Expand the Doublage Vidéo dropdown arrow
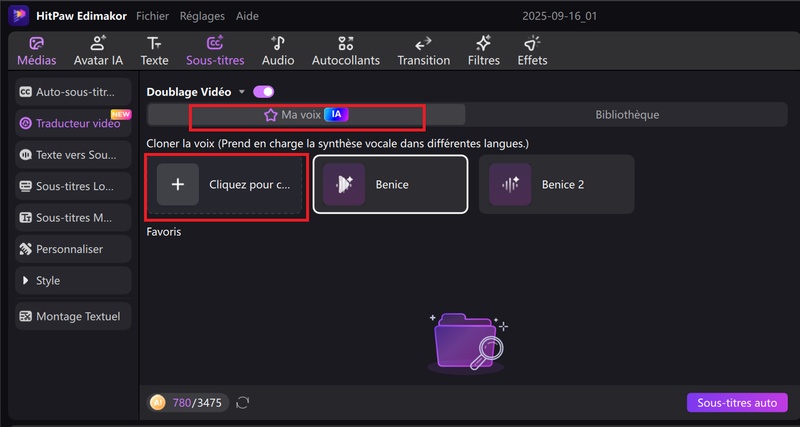The image size is (800, 427). [241, 92]
